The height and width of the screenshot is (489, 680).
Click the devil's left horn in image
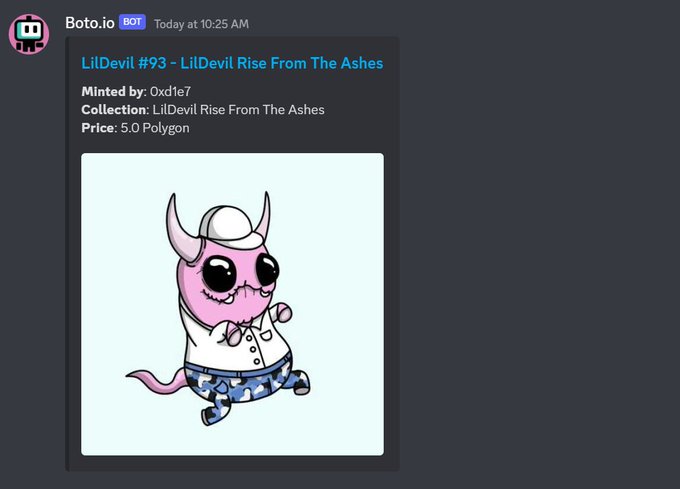(181, 230)
